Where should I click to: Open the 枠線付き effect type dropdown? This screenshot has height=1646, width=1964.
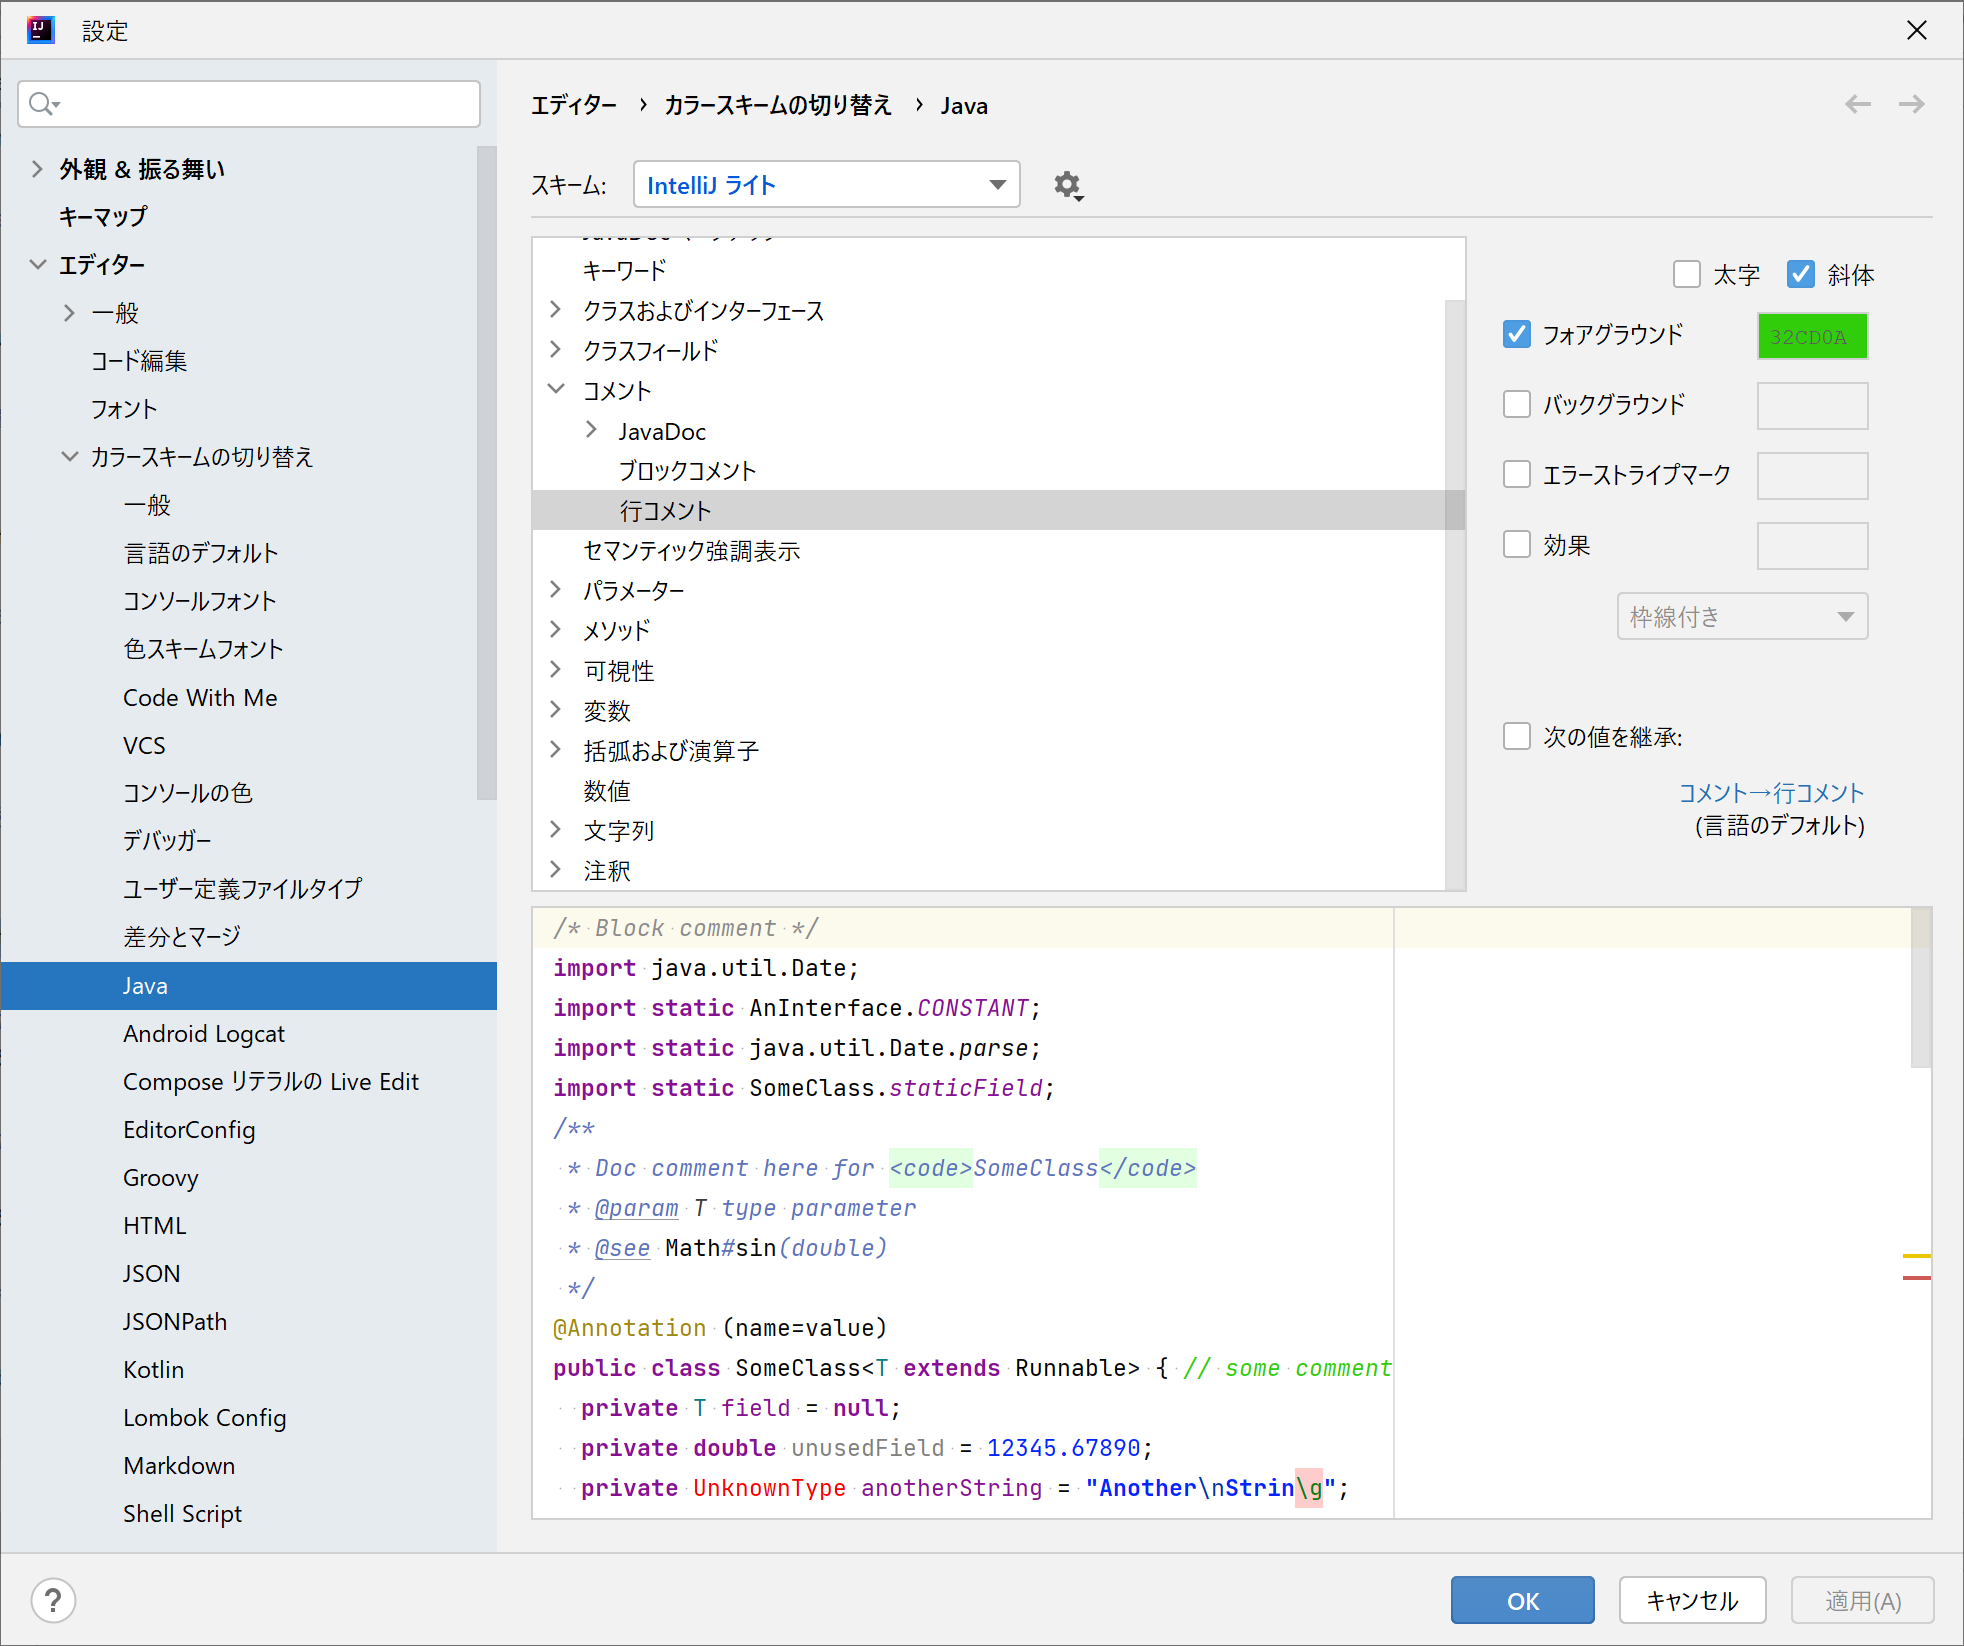(1742, 616)
